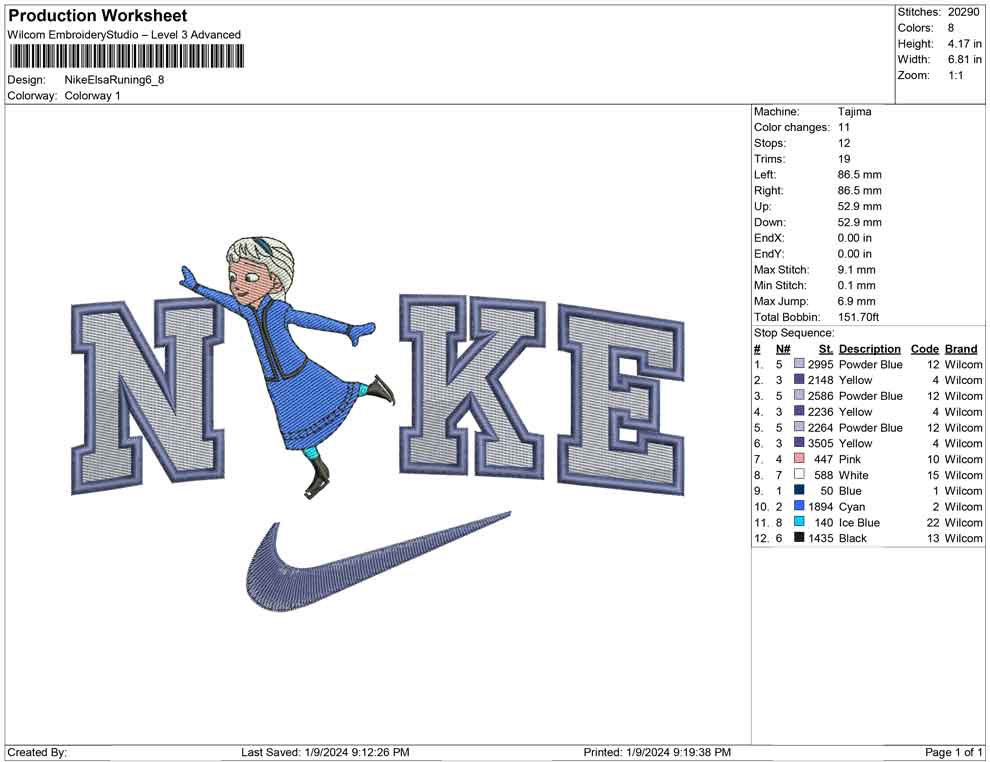
Task: Click the stitch count 1894 in Cyan row
Action: [821, 506]
